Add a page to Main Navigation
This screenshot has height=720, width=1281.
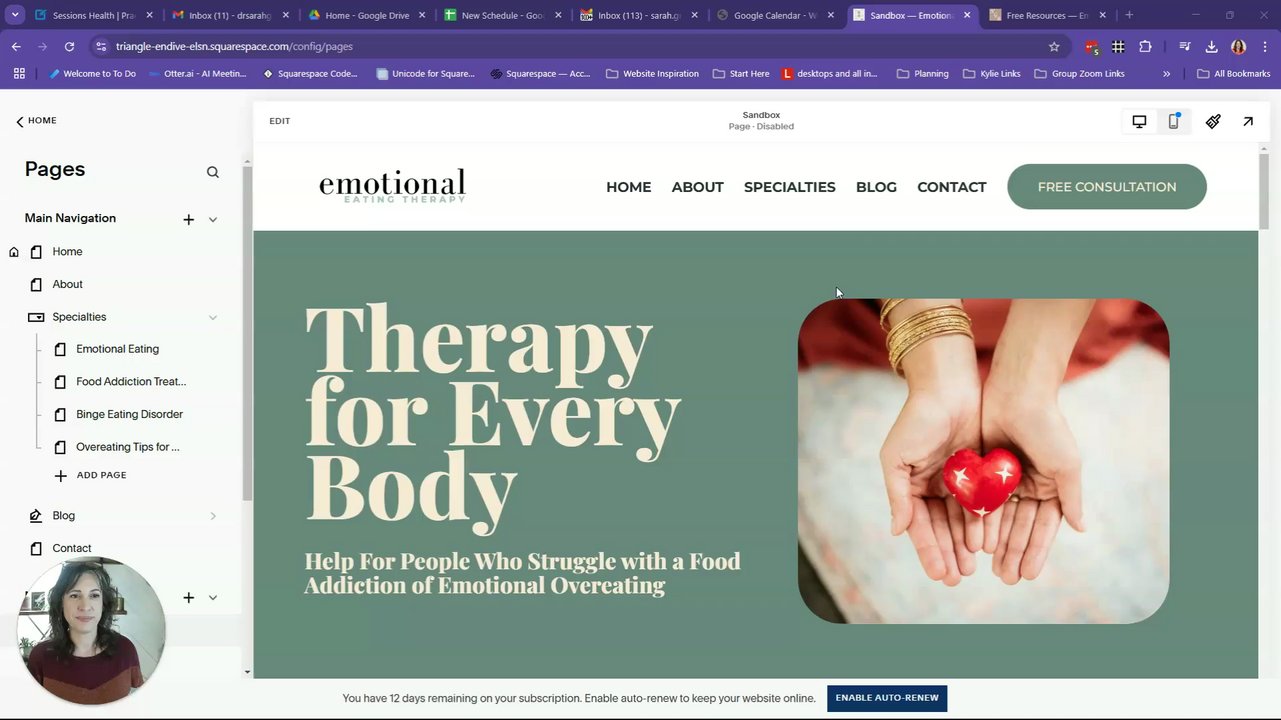(x=189, y=219)
